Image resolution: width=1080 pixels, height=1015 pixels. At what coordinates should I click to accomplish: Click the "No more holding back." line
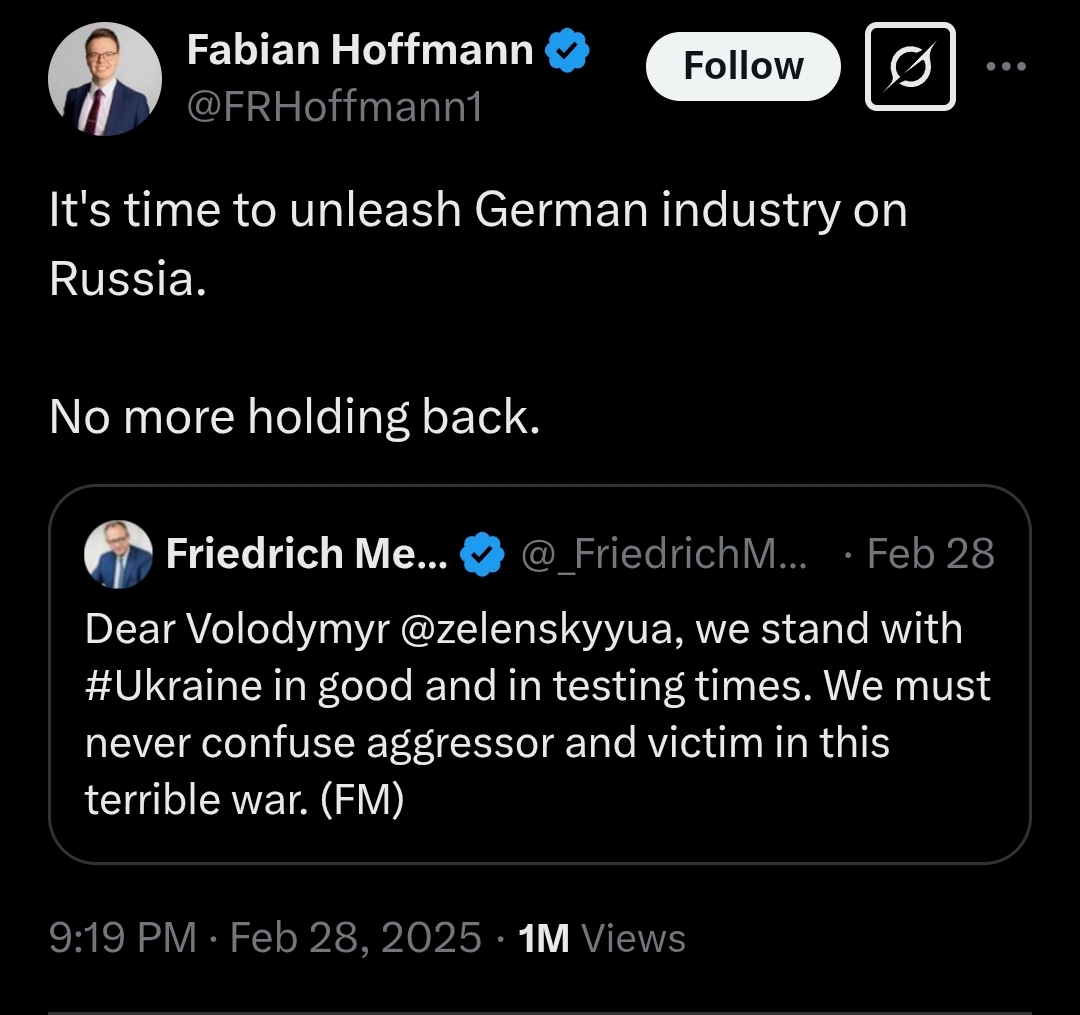click(x=294, y=416)
